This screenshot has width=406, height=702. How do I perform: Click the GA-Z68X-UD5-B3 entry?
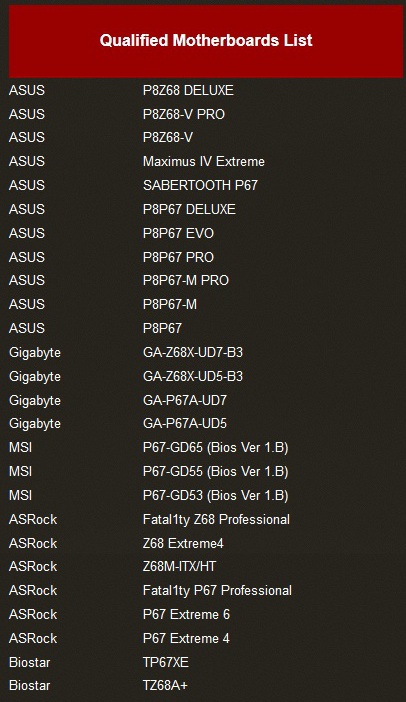point(192,376)
